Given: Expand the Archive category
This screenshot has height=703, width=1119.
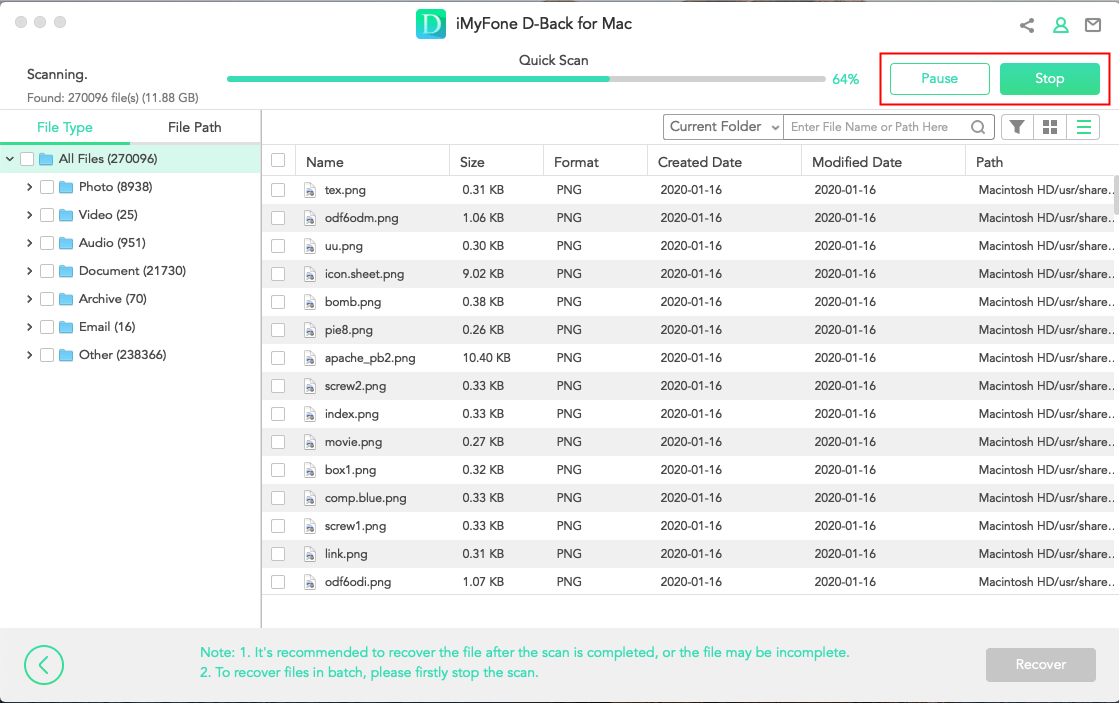Looking at the screenshot, I should click(29, 299).
